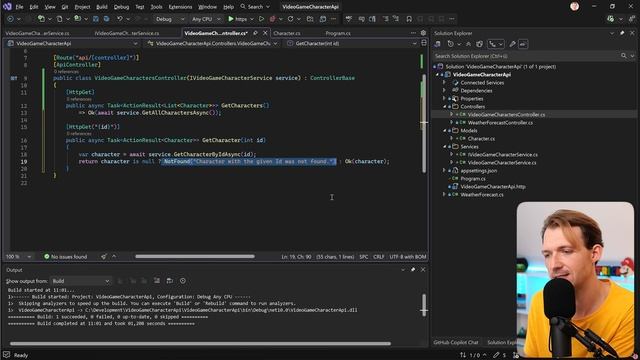The height and width of the screenshot is (360, 640).
Task: Pin the Output panel
Action: tap(413, 270)
